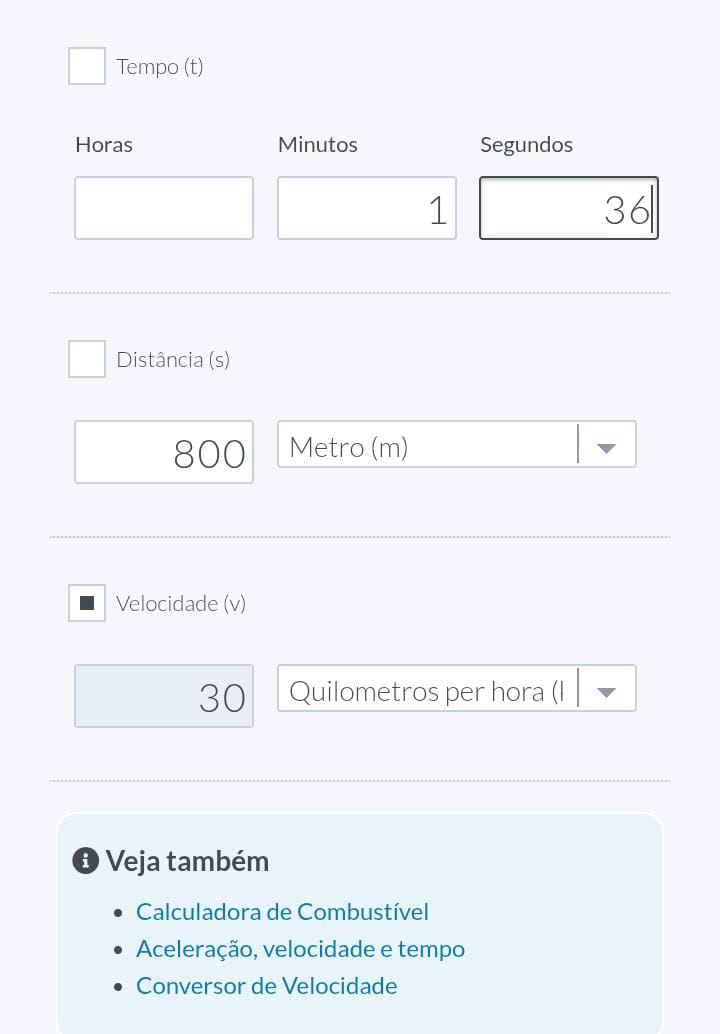Click the info icon beside Veja também
The width and height of the screenshot is (720, 1034).
point(86,861)
